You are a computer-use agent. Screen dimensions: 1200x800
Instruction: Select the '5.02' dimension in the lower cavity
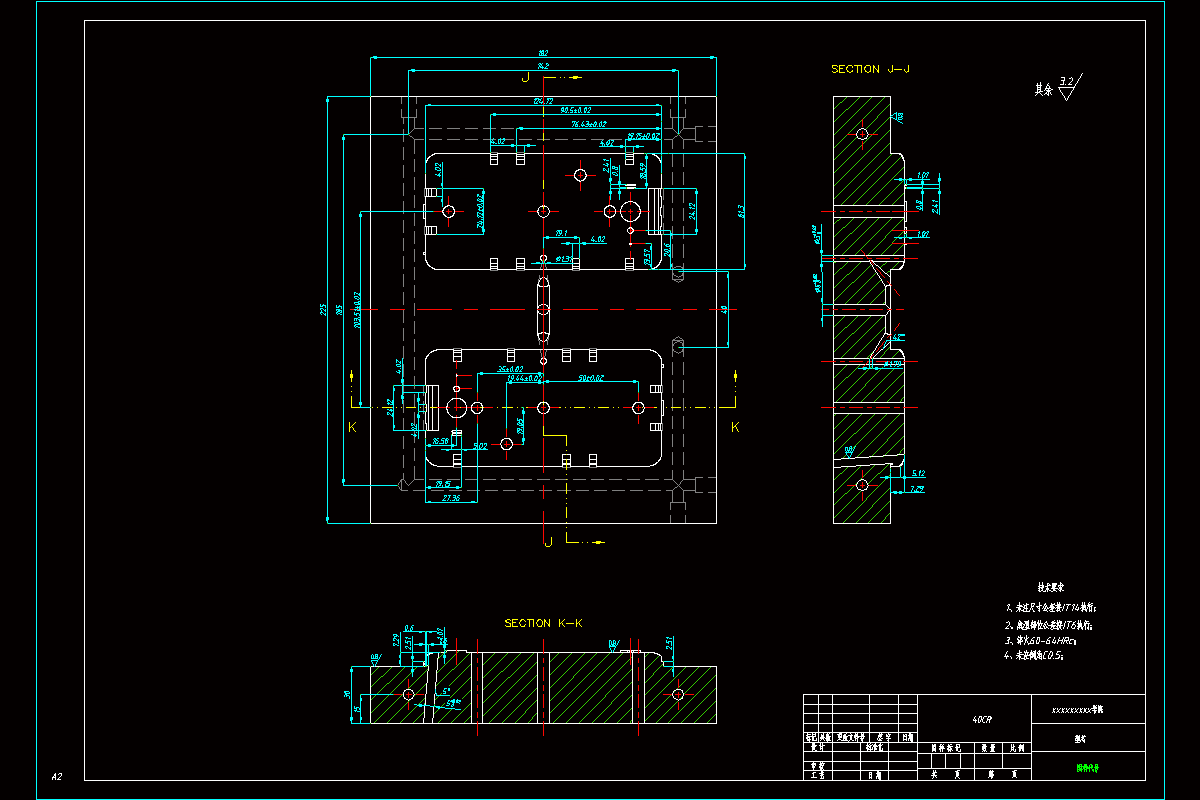click(479, 446)
